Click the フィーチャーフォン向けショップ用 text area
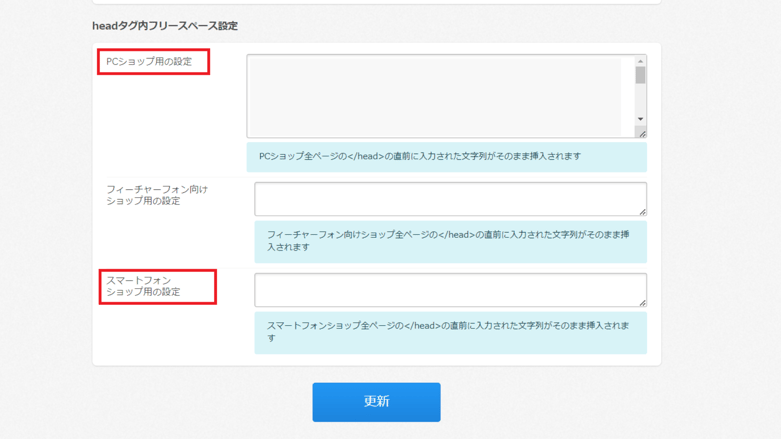Viewport: 781px width, 439px height. click(x=450, y=199)
